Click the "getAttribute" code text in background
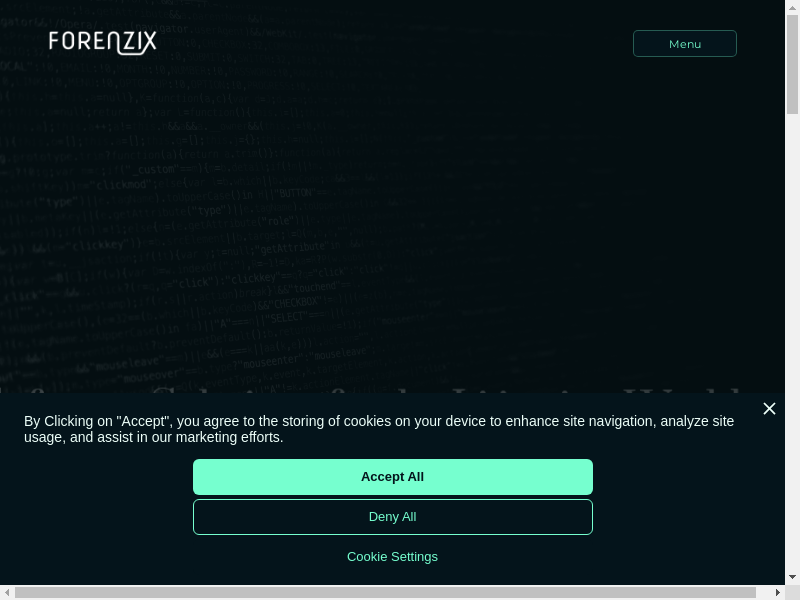800x600 pixels. coord(292,246)
